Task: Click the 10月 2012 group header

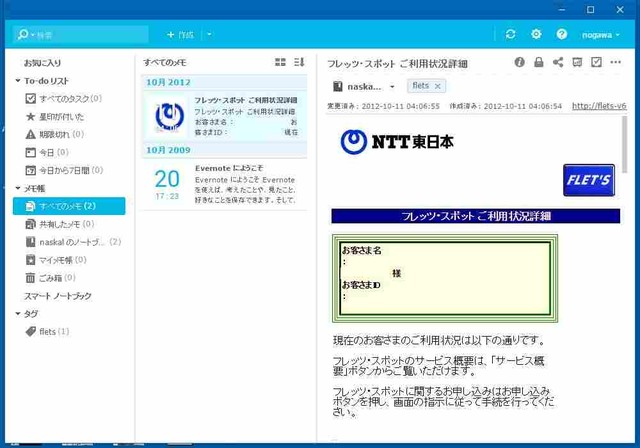Action: (224, 82)
